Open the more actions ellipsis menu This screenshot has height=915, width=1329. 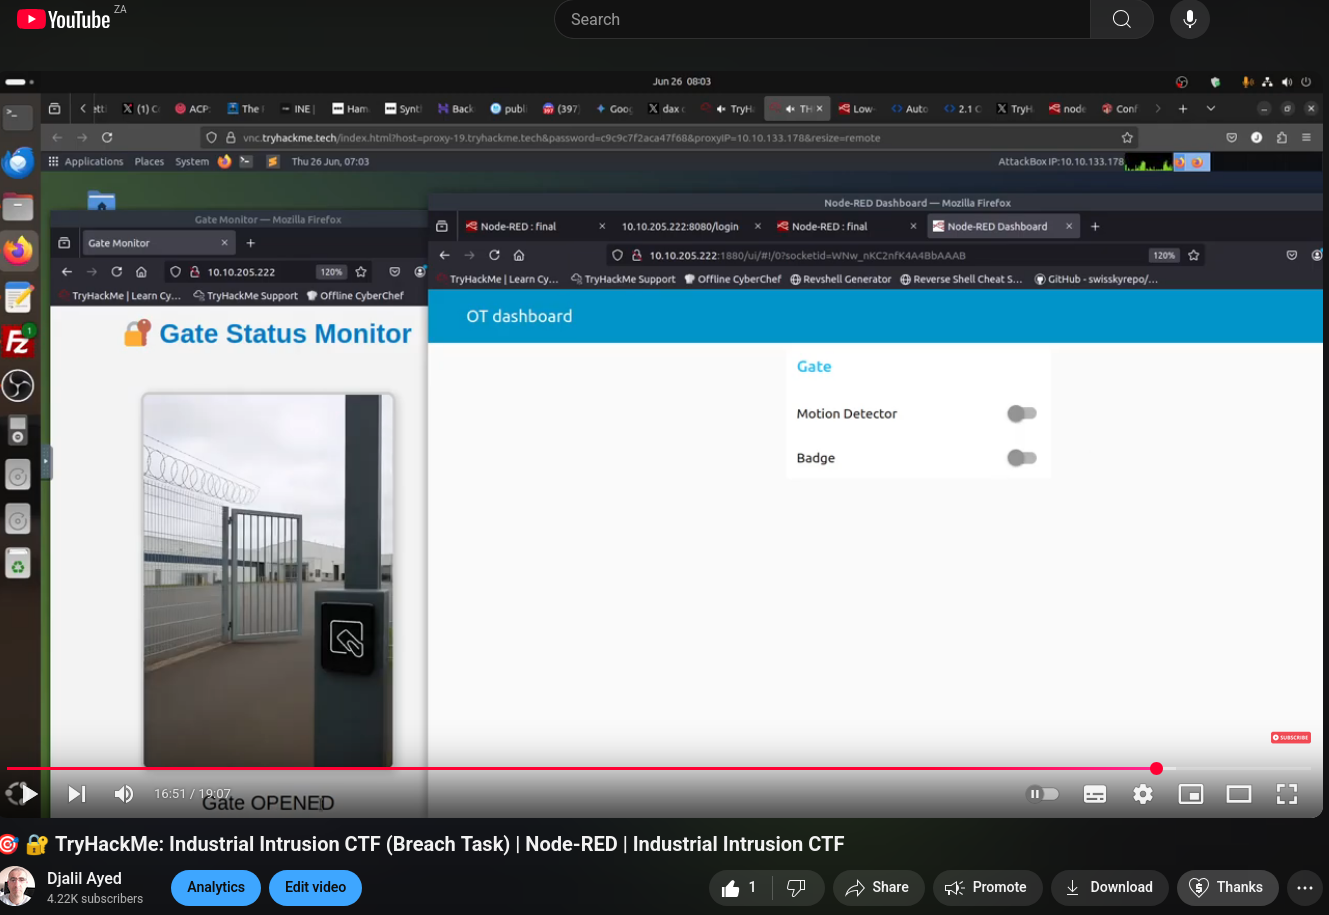[1304, 887]
